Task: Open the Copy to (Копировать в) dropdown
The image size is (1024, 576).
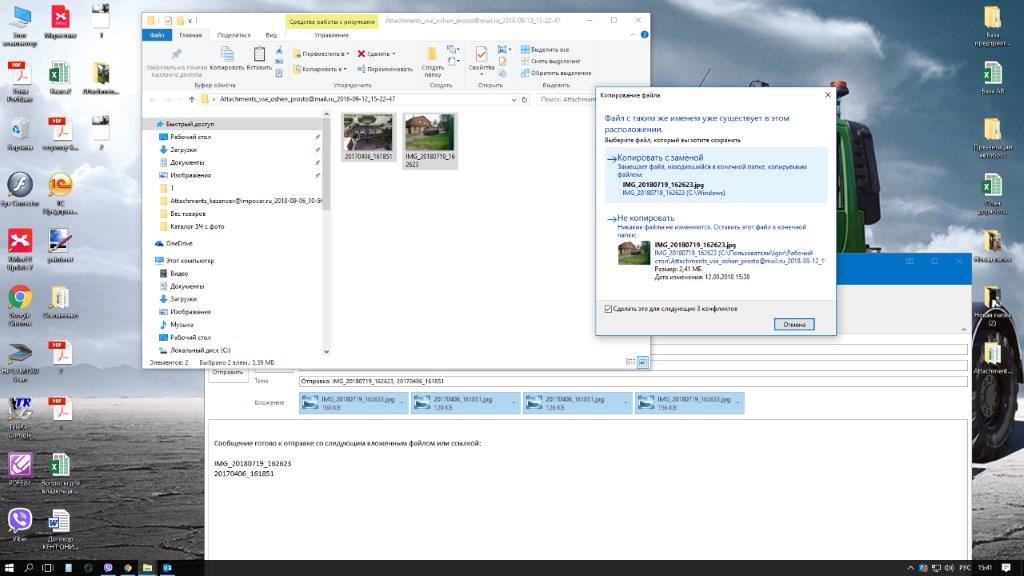Action: coord(319,69)
